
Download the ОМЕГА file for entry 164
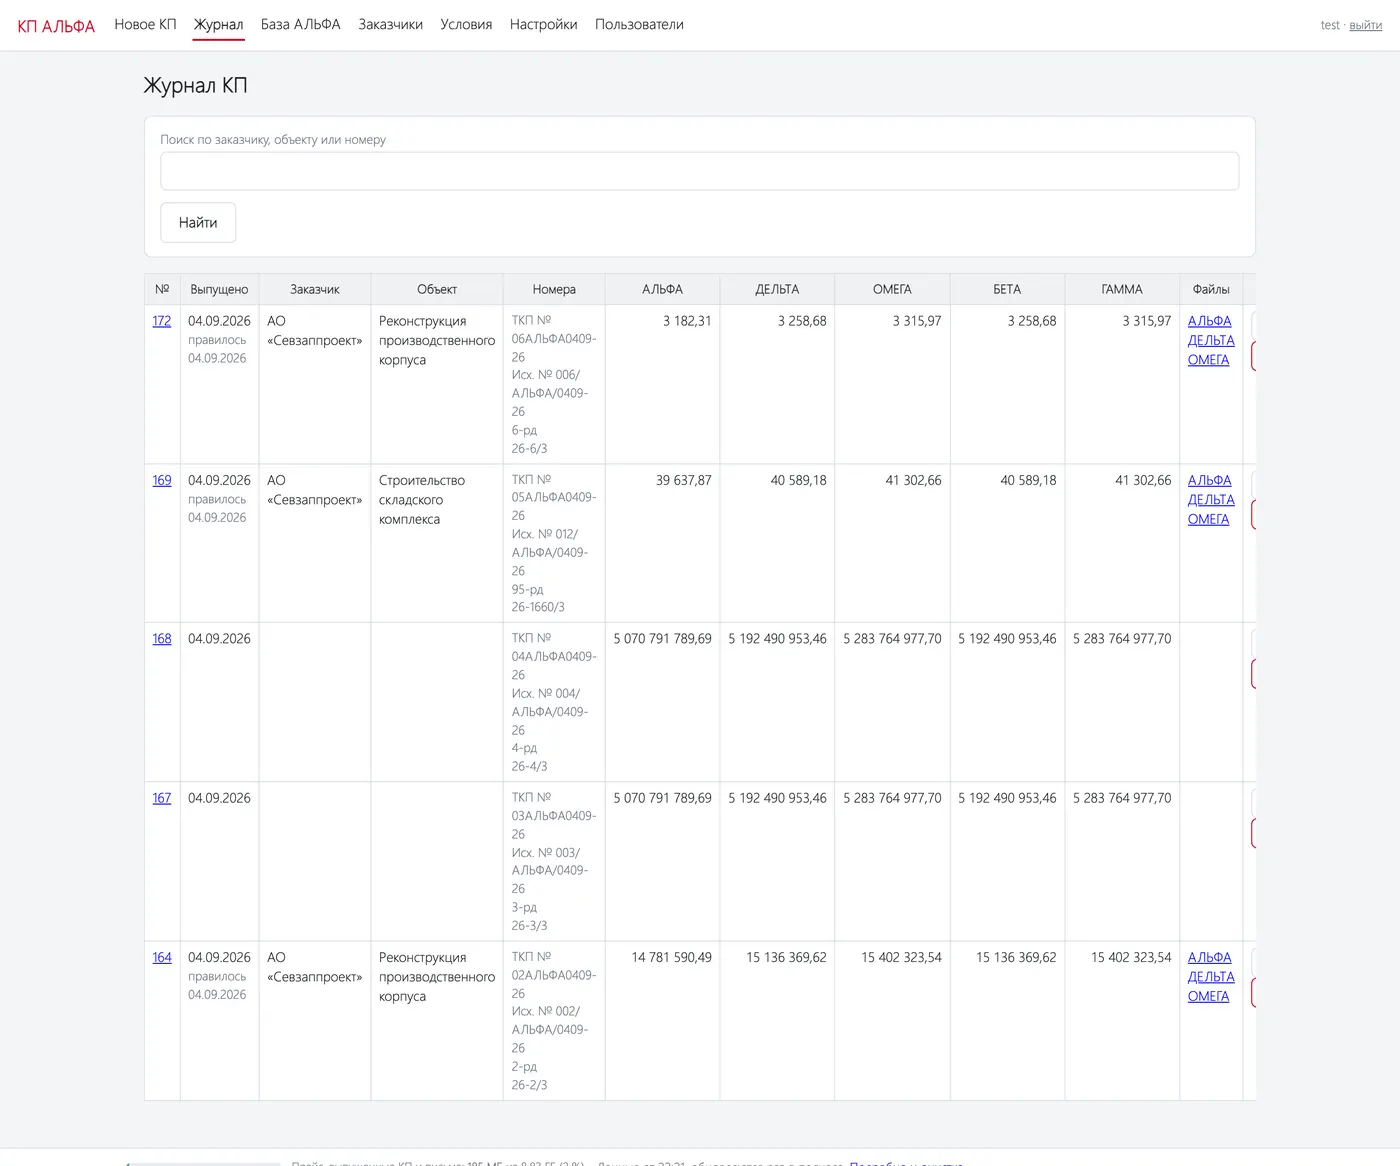[1208, 996]
